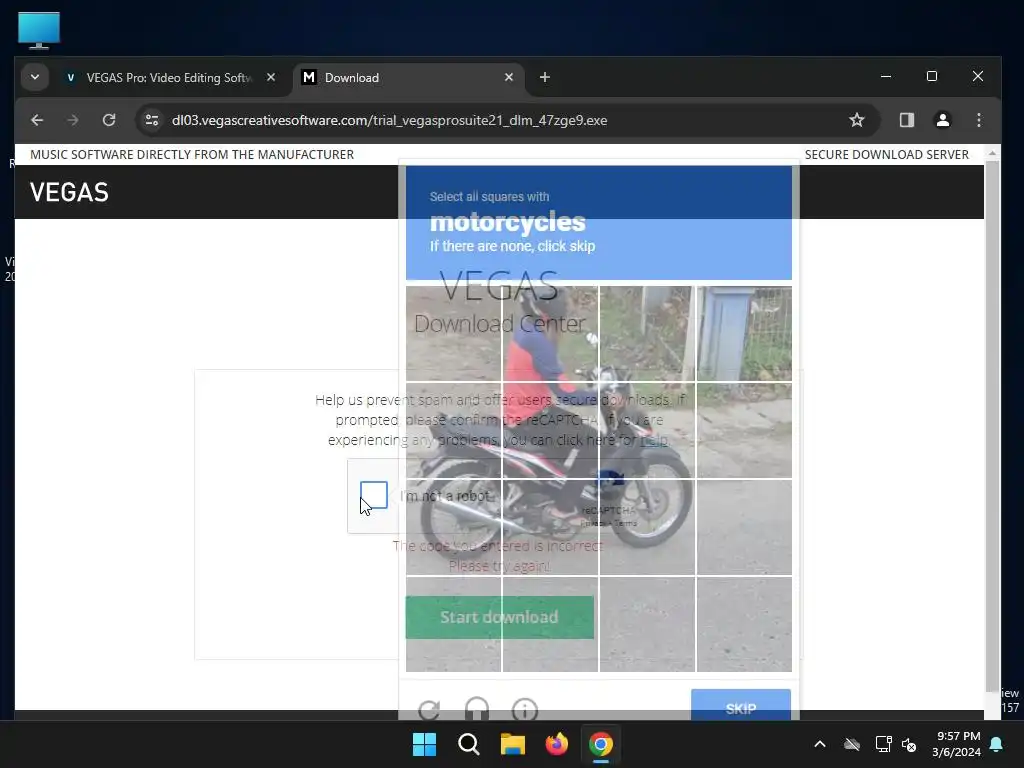This screenshot has width=1024, height=768.
Task: Maximize the Chrome window
Action: (932, 76)
